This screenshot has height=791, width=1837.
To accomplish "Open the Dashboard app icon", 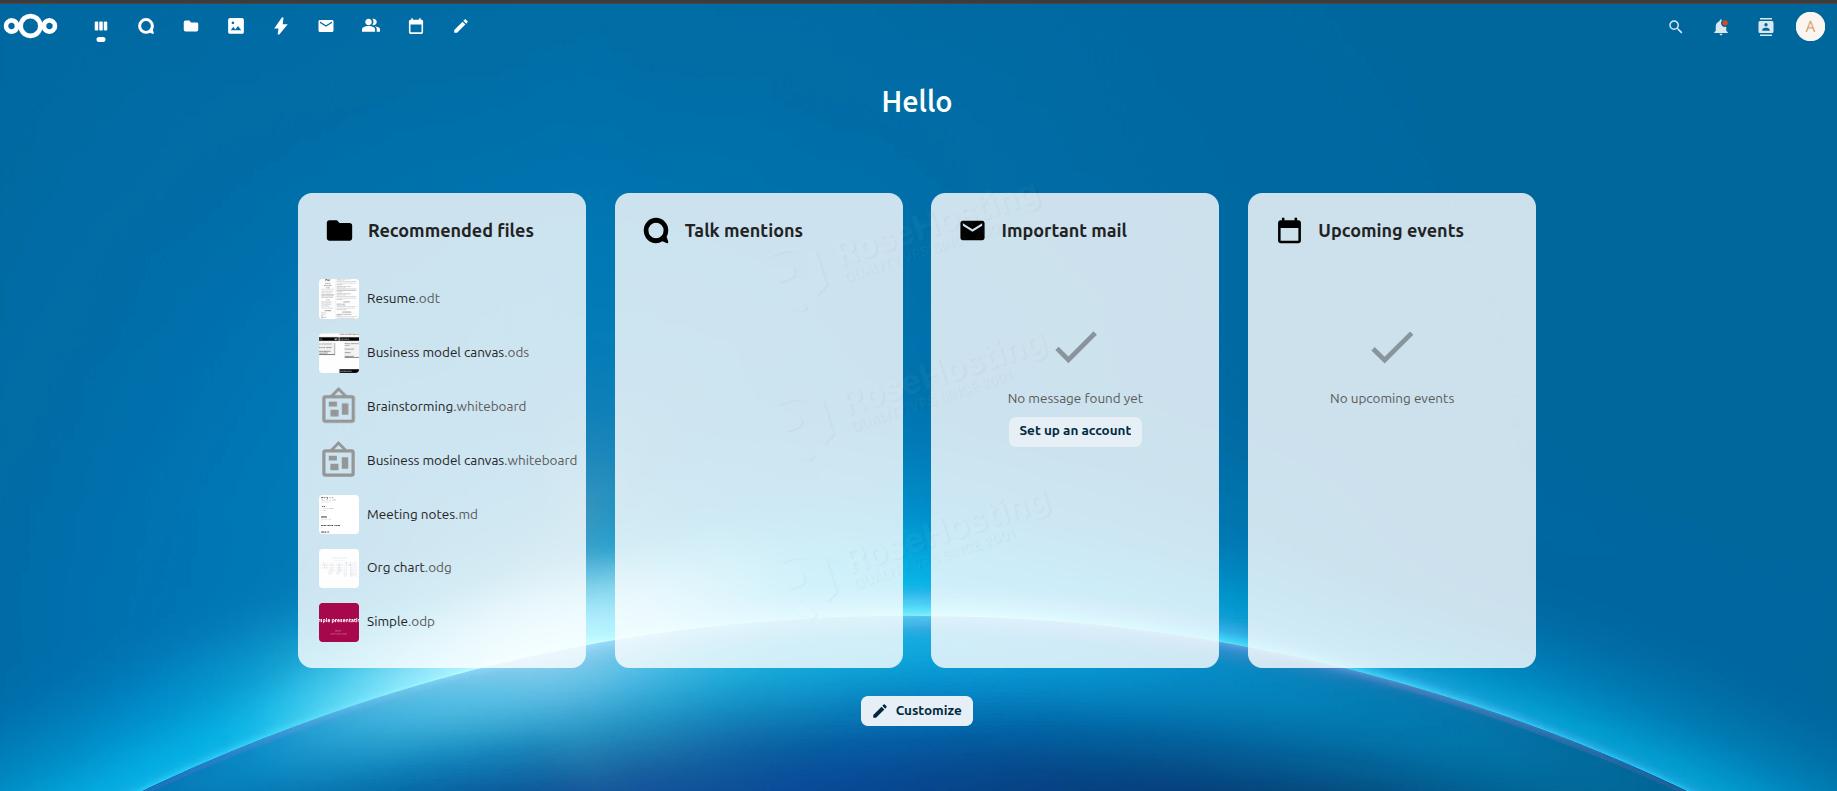I will [x=101, y=27].
